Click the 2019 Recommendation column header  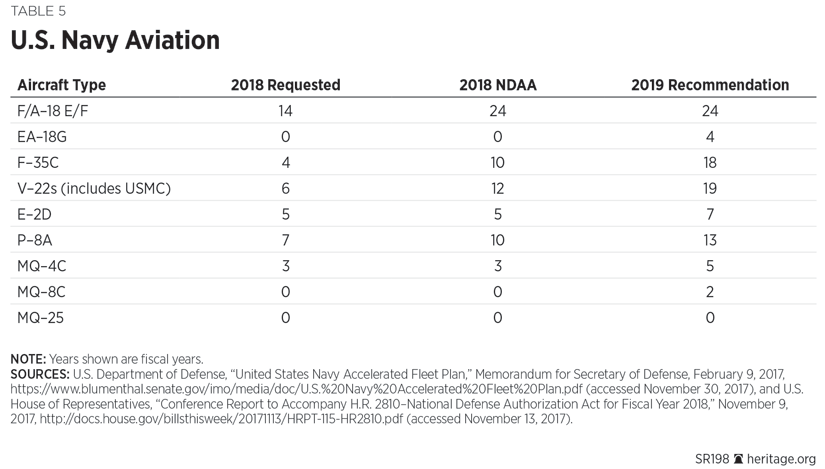click(x=710, y=85)
